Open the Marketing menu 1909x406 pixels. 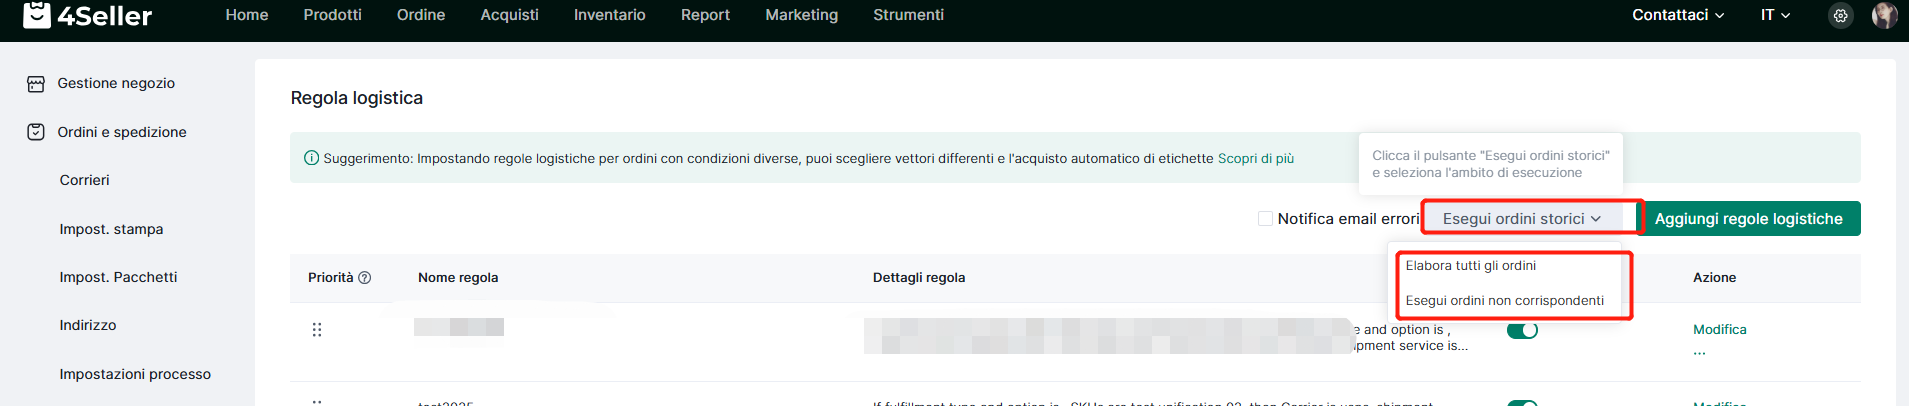tap(802, 15)
